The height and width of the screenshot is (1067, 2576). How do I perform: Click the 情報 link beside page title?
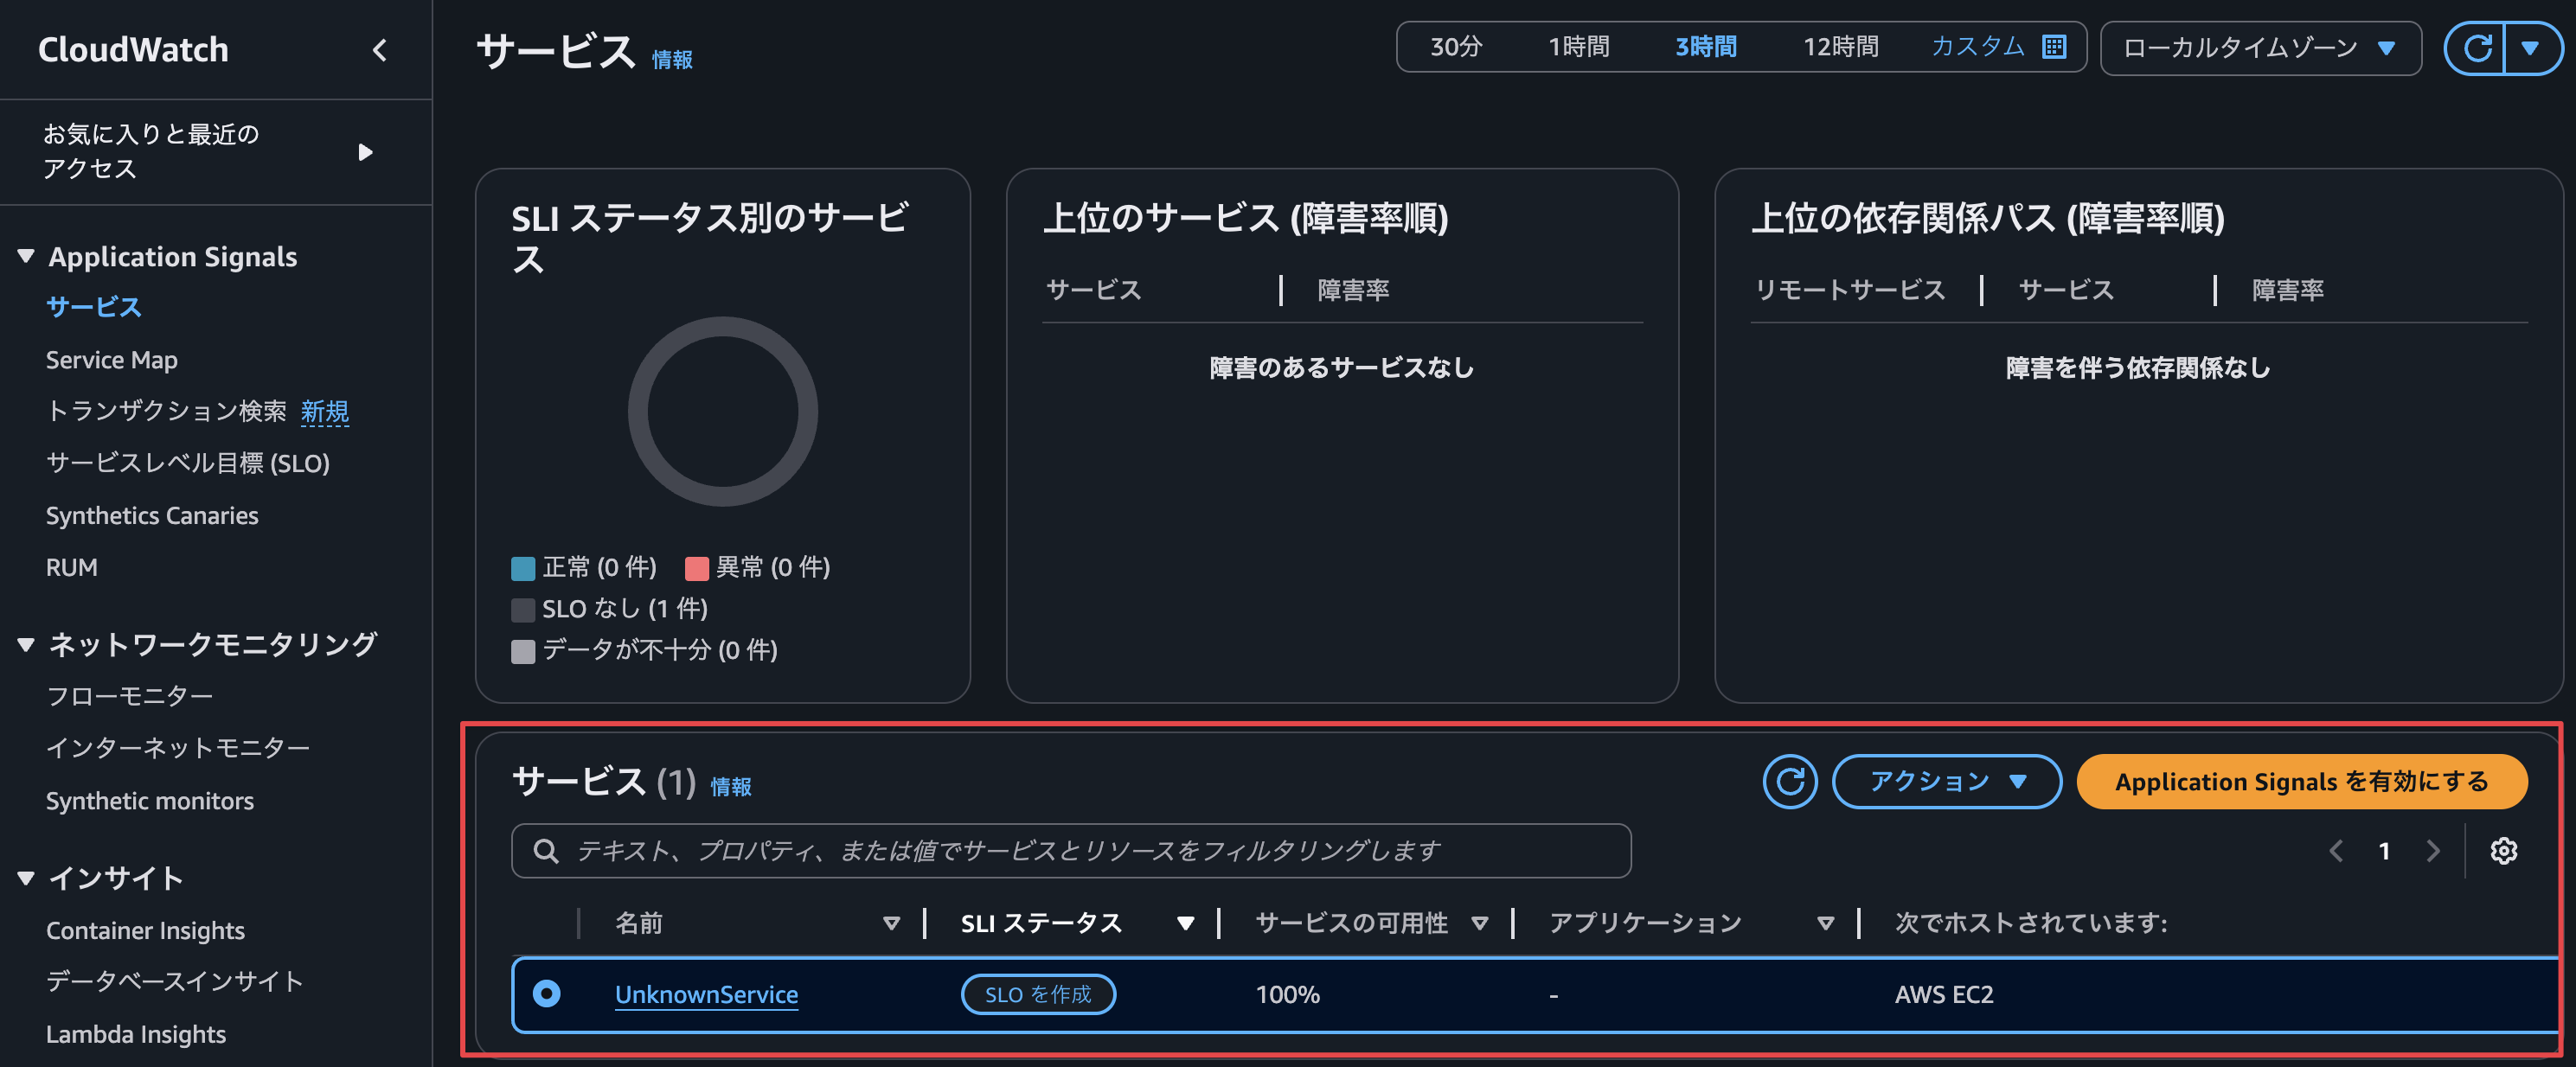672,60
